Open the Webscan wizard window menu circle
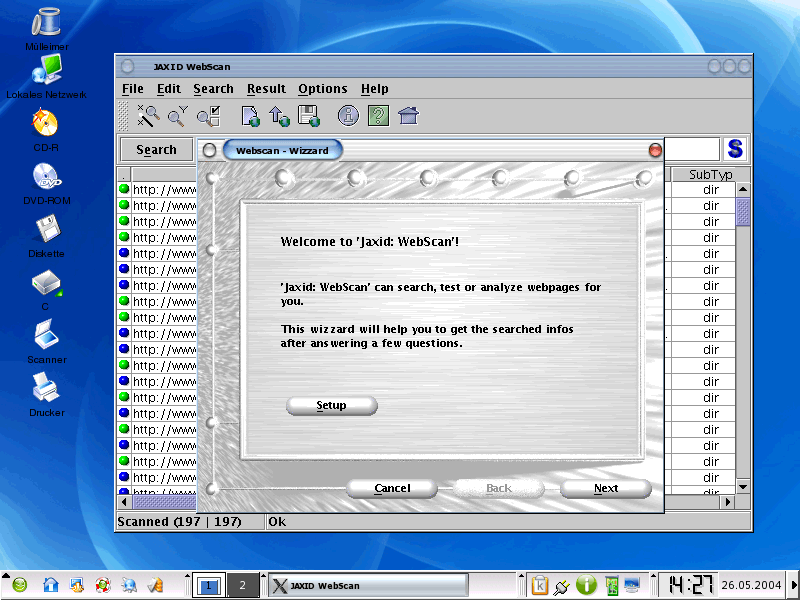The height and width of the screenshot is (600, 800). pos(209,150)
